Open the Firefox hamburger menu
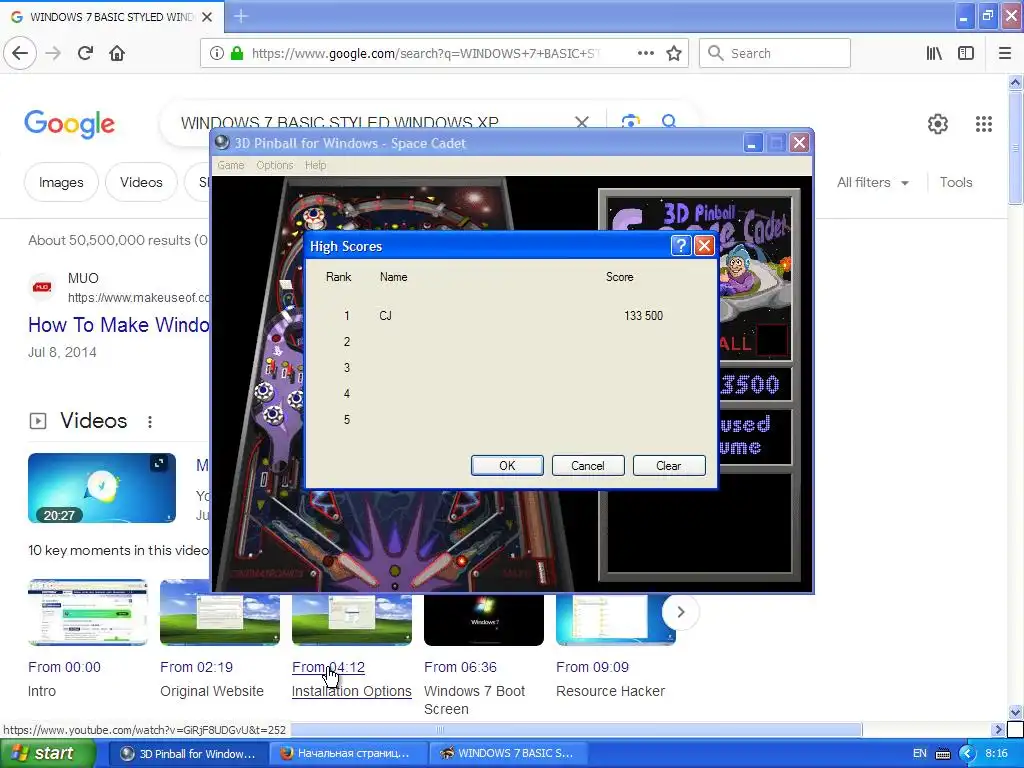This screenshot has height=768, width=1024. pyautogui.click(x=1005, y=53)
